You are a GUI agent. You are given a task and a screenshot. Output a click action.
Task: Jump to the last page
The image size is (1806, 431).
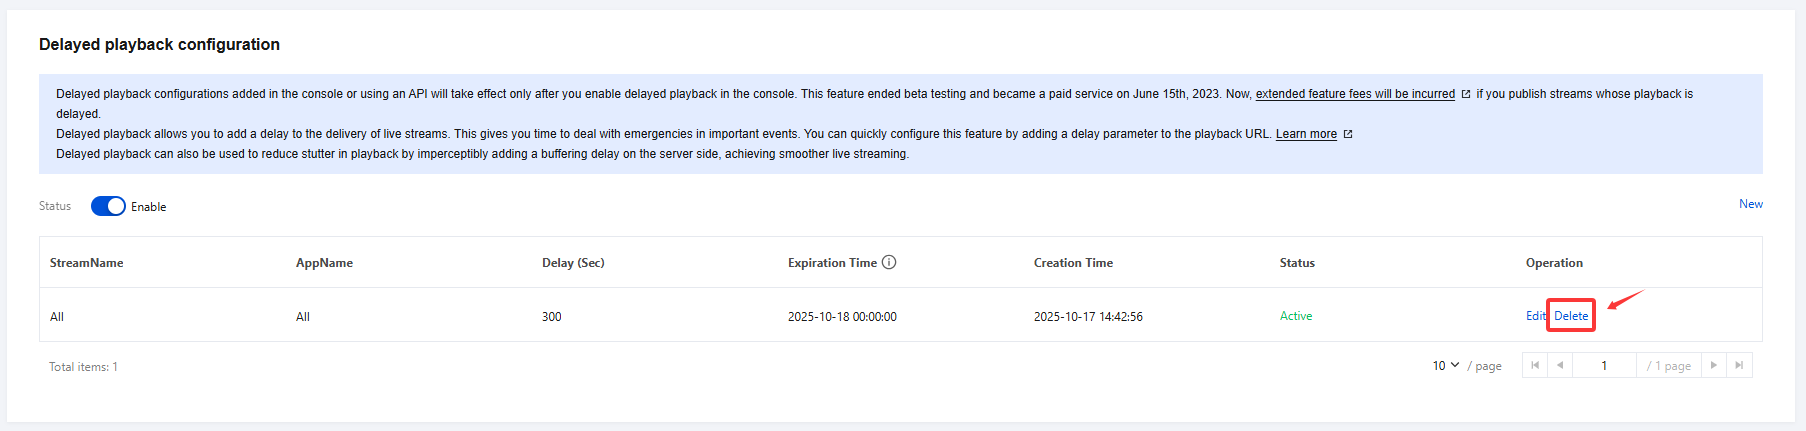(x=1740, y=366)
